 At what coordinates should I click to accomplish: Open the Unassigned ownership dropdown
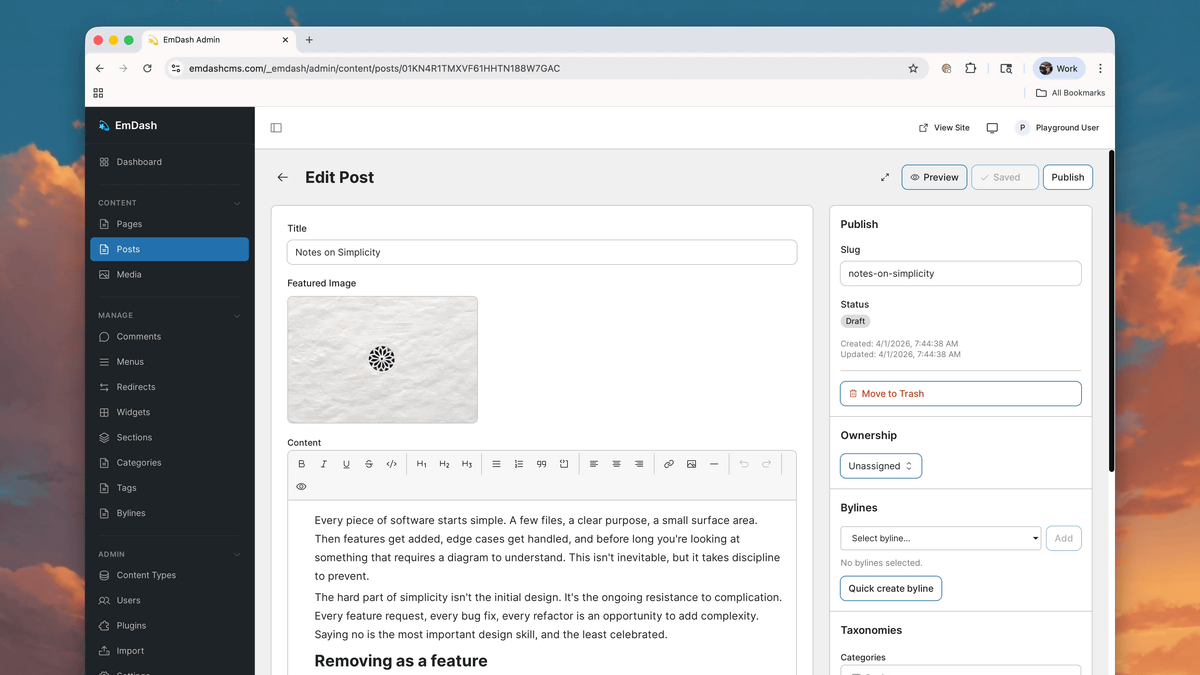point(881,466)
